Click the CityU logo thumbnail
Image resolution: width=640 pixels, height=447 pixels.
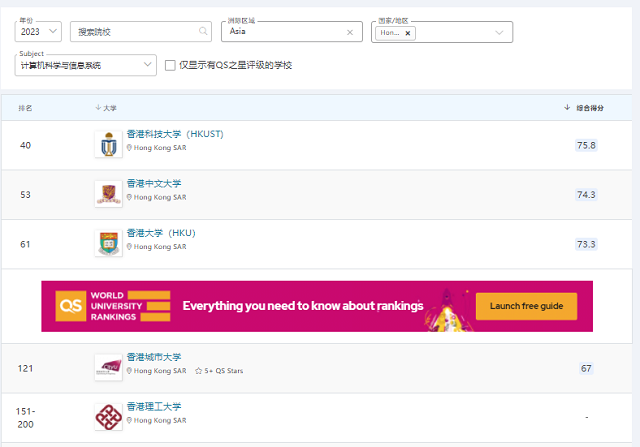click(109, 367)
